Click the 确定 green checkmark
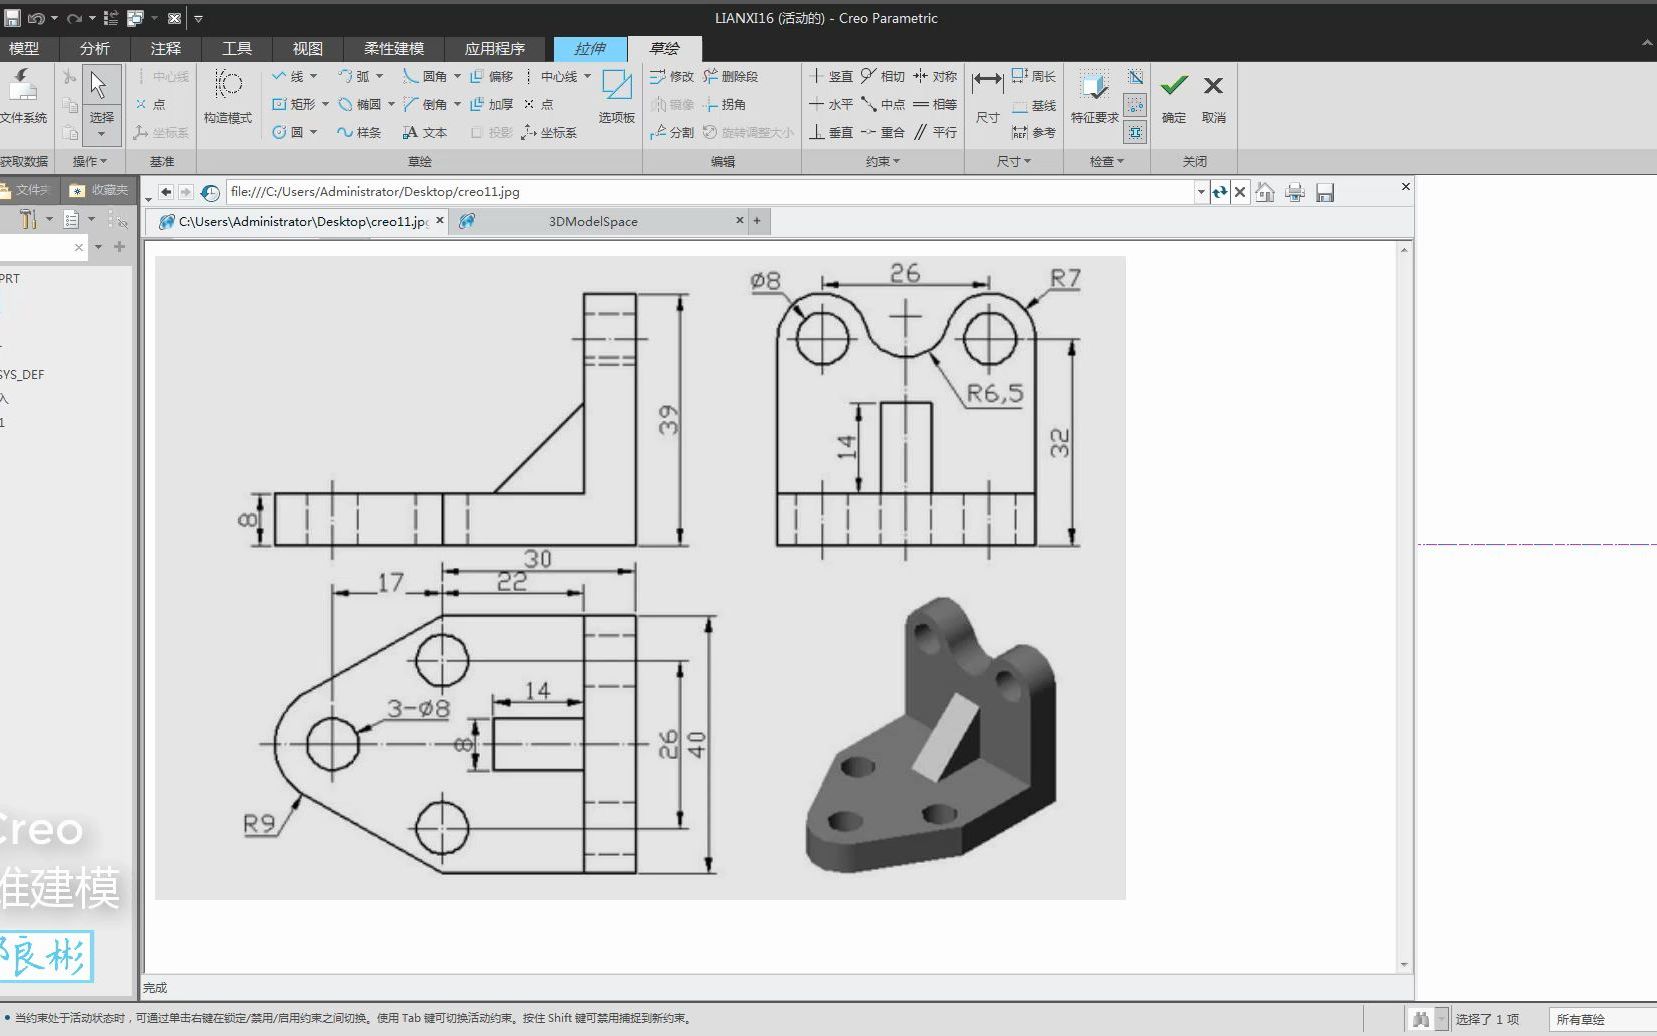The width and height of the screenshot is (1657, 1036). 1174,86
